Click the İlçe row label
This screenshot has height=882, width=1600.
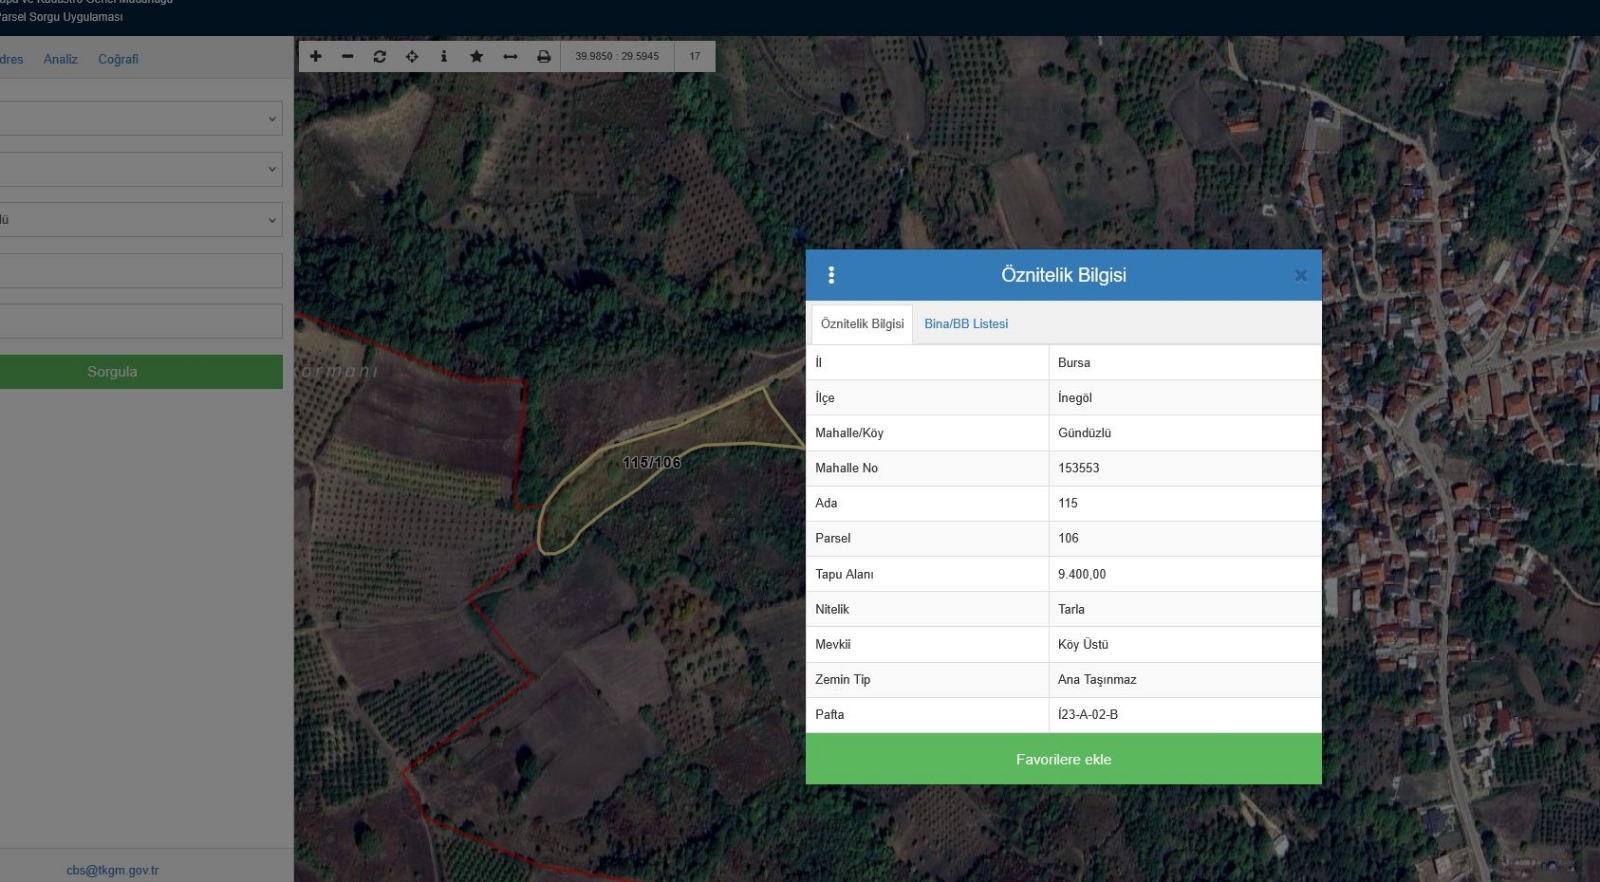pyautogui.click(x=825, y=398)
